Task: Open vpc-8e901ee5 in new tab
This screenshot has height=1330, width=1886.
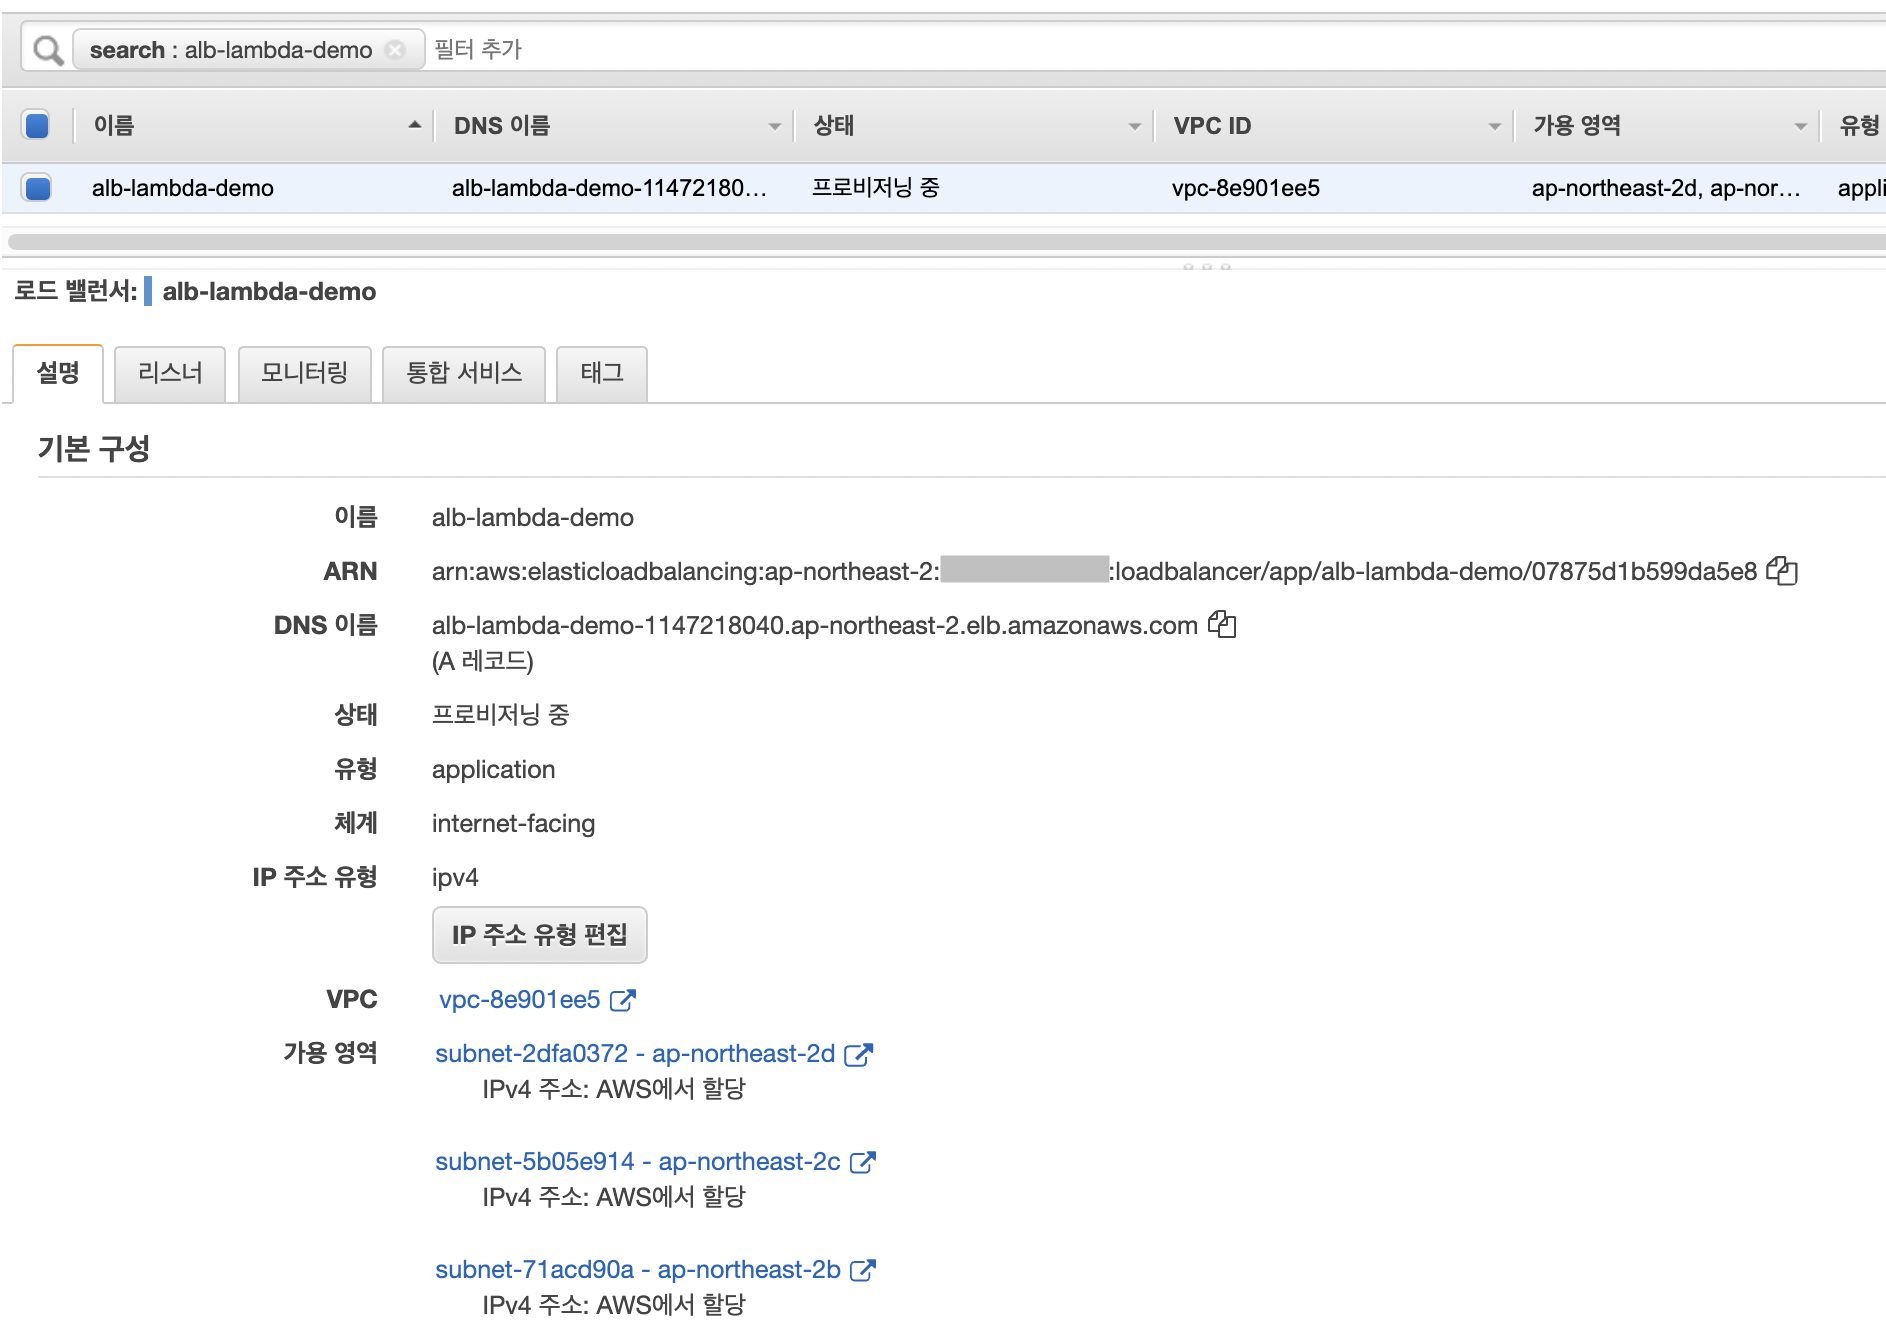Action: point(625,1000)
